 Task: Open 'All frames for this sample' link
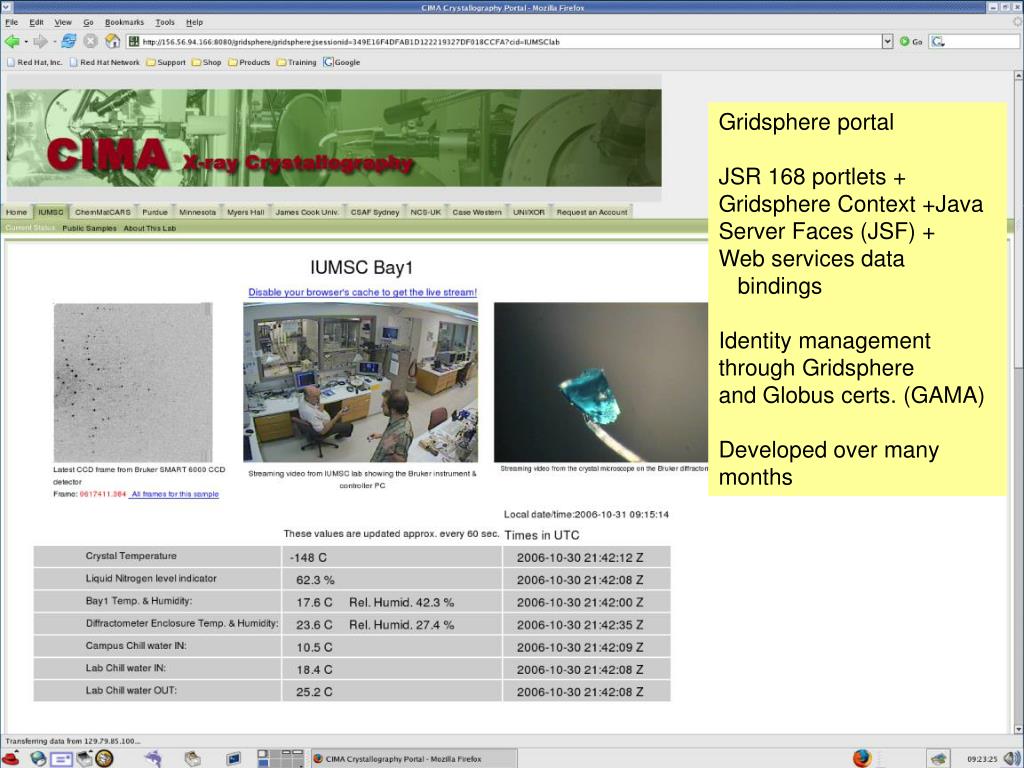coord(174,494)
